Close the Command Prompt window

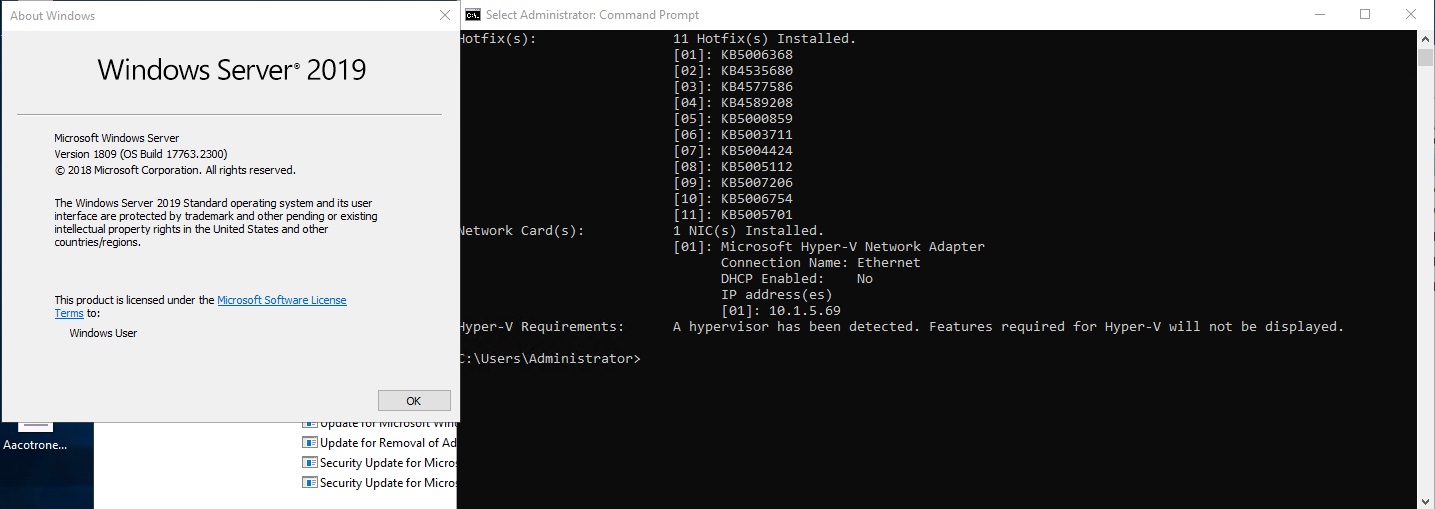tap(1411, 14)
